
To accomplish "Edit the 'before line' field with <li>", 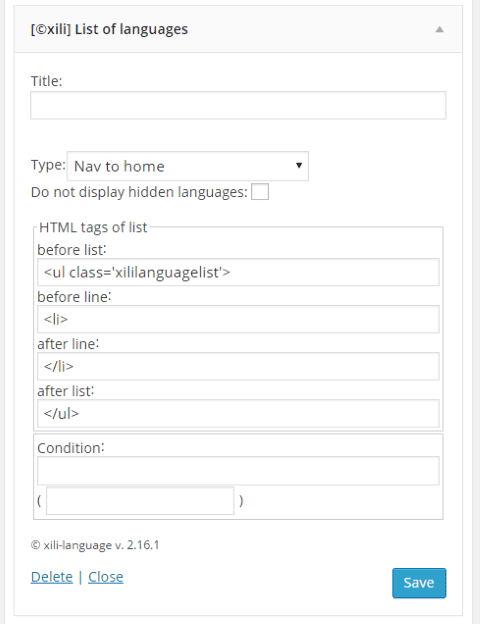I will coord(238,319).
